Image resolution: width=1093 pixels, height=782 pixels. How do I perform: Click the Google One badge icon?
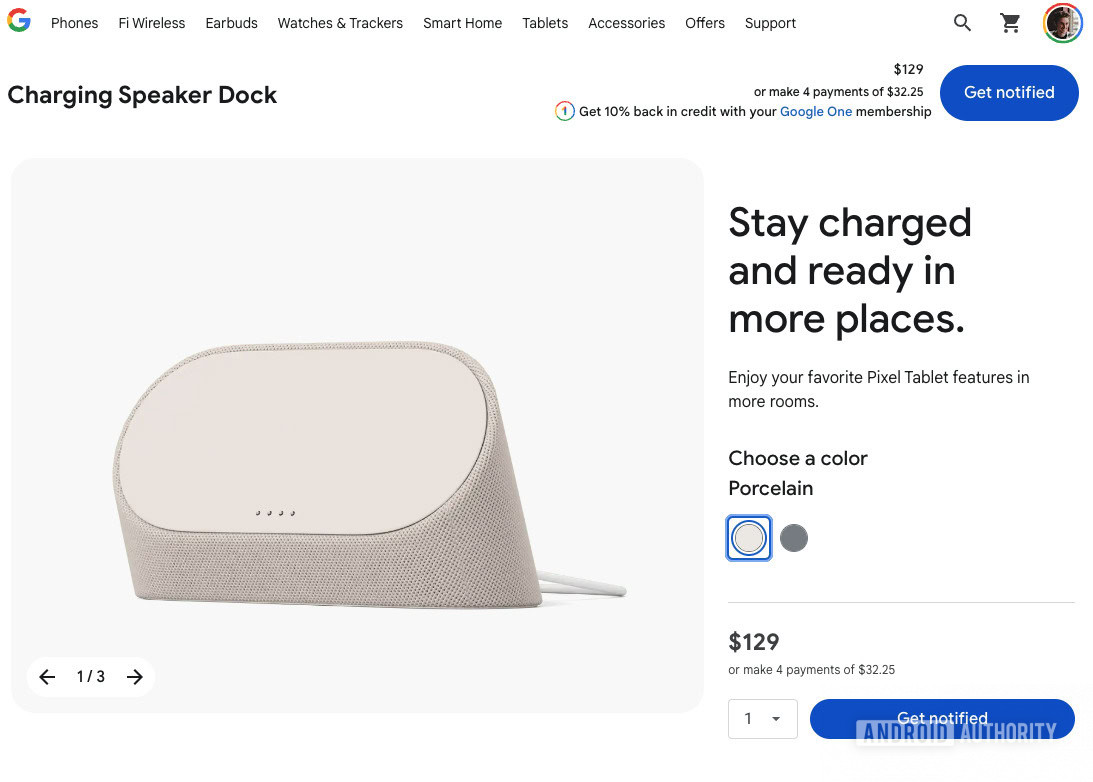(565, 112)
